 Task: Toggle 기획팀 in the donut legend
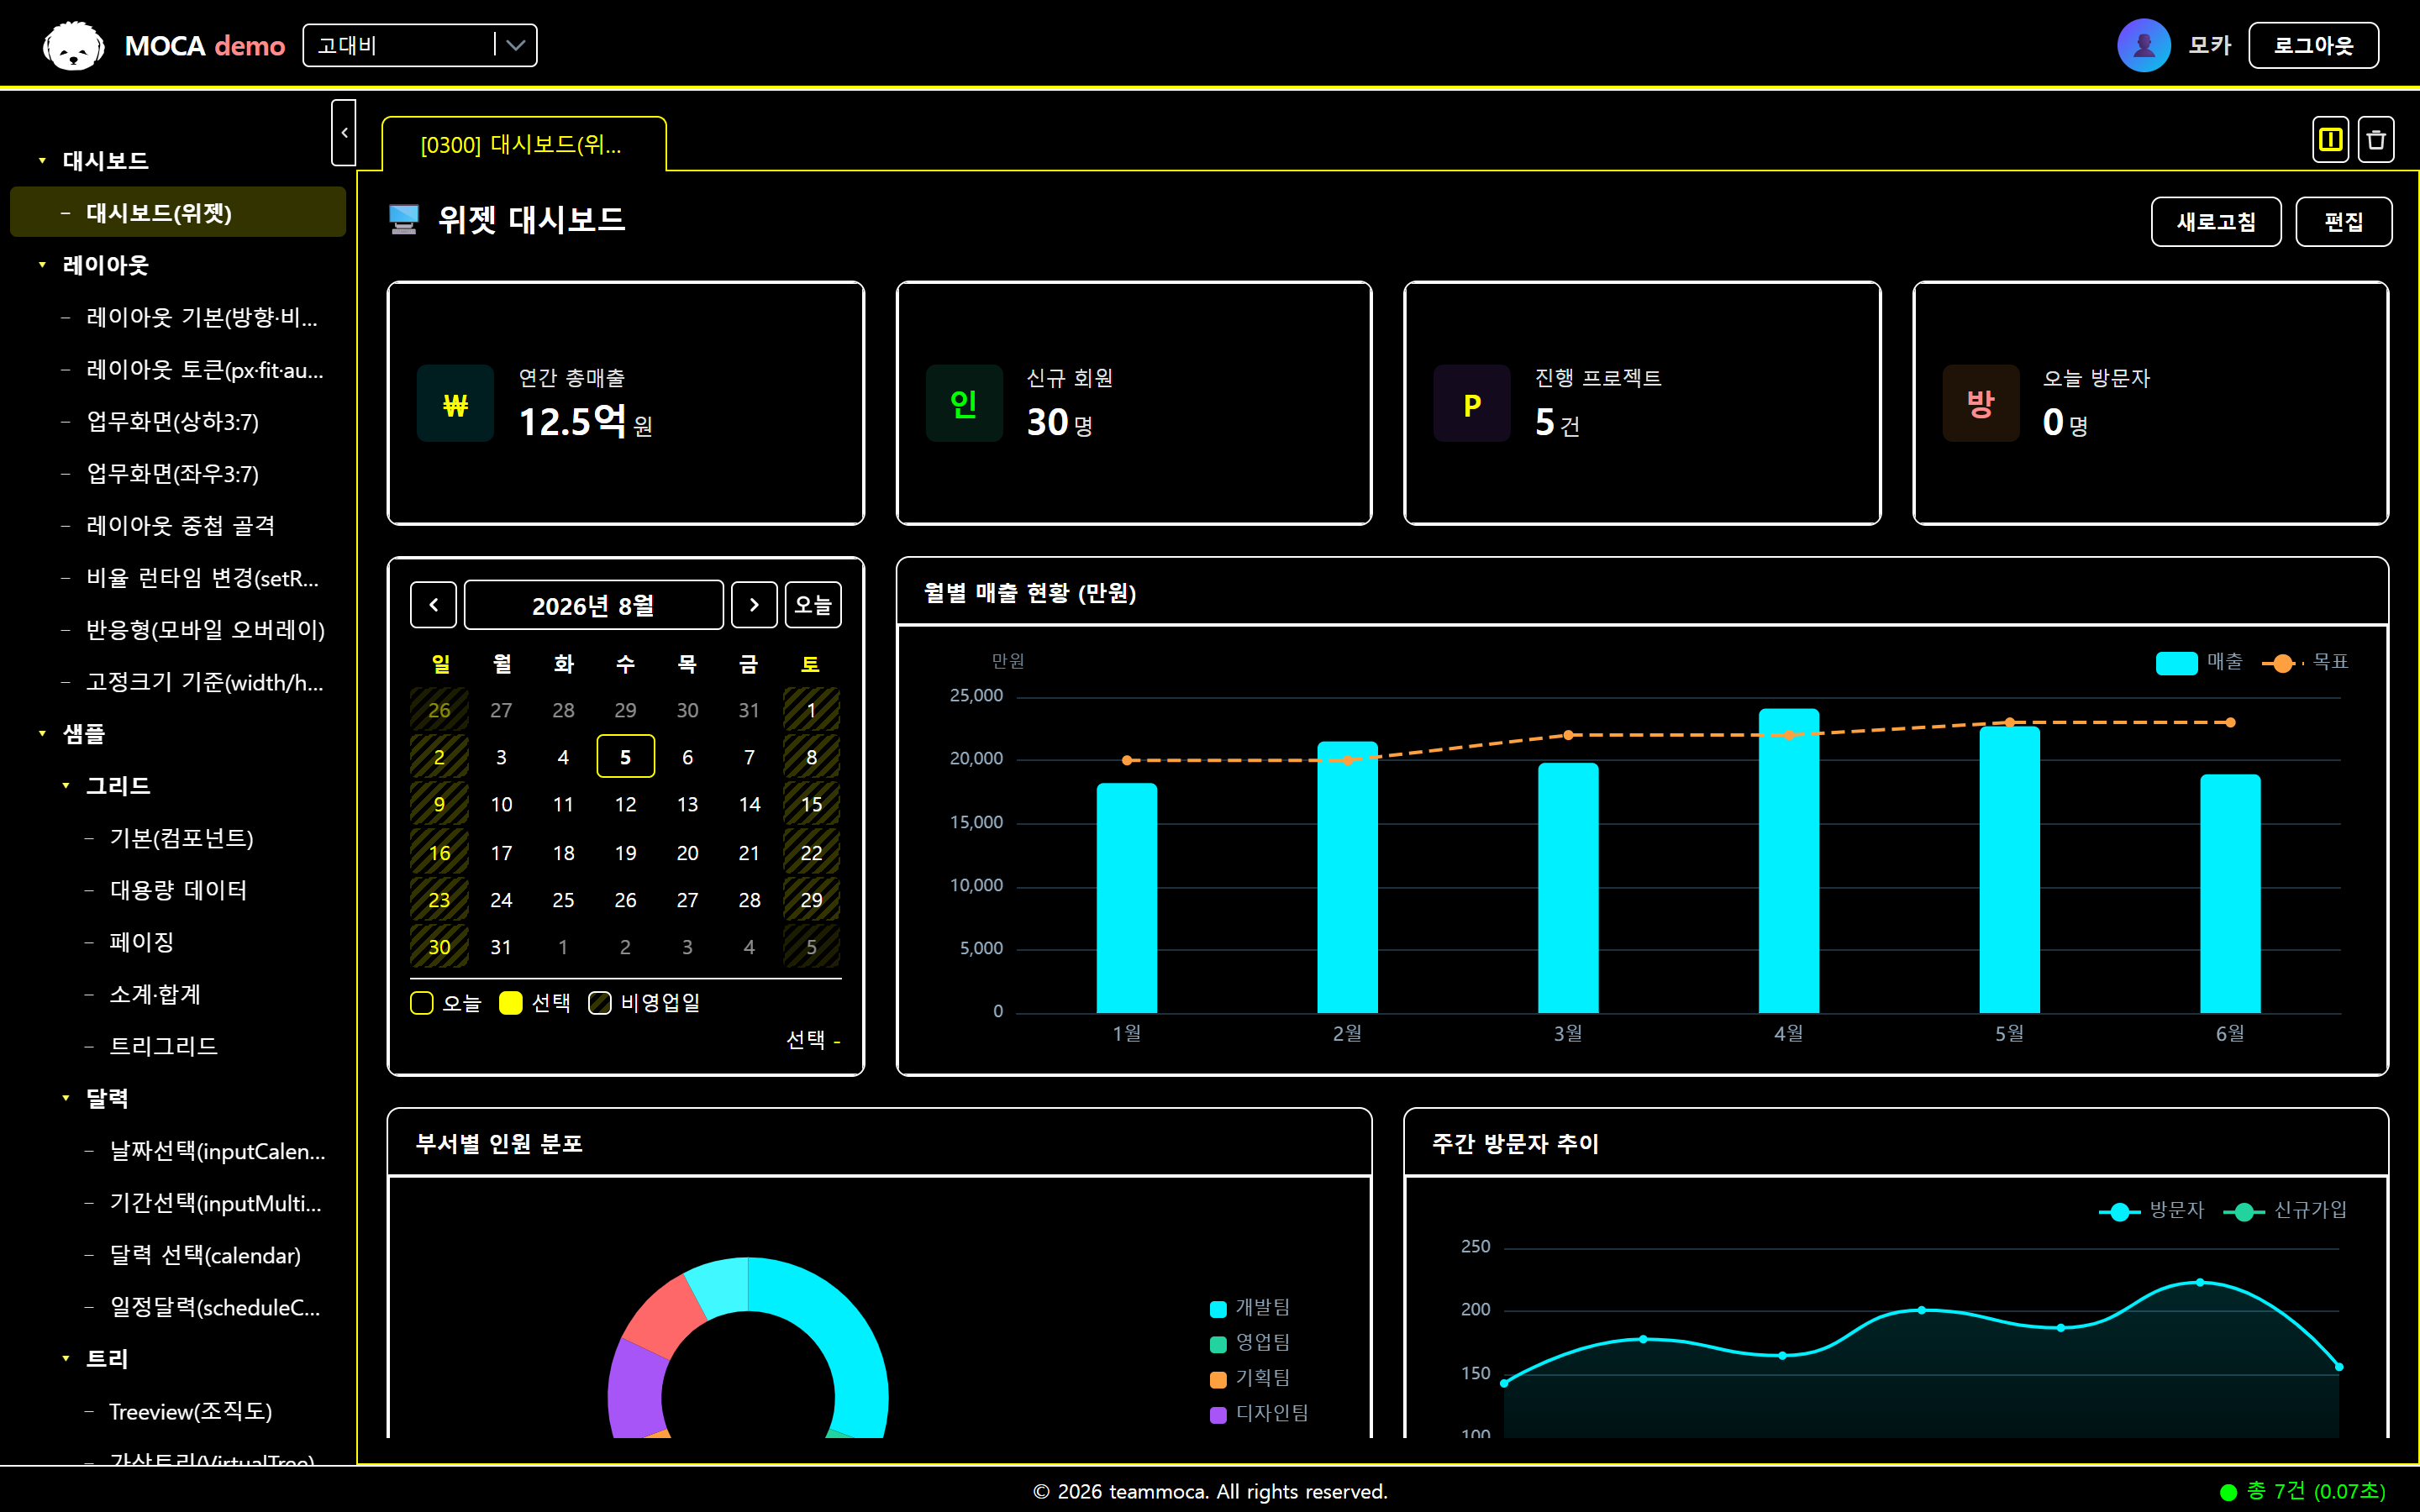click(x=1250, y=1379)
